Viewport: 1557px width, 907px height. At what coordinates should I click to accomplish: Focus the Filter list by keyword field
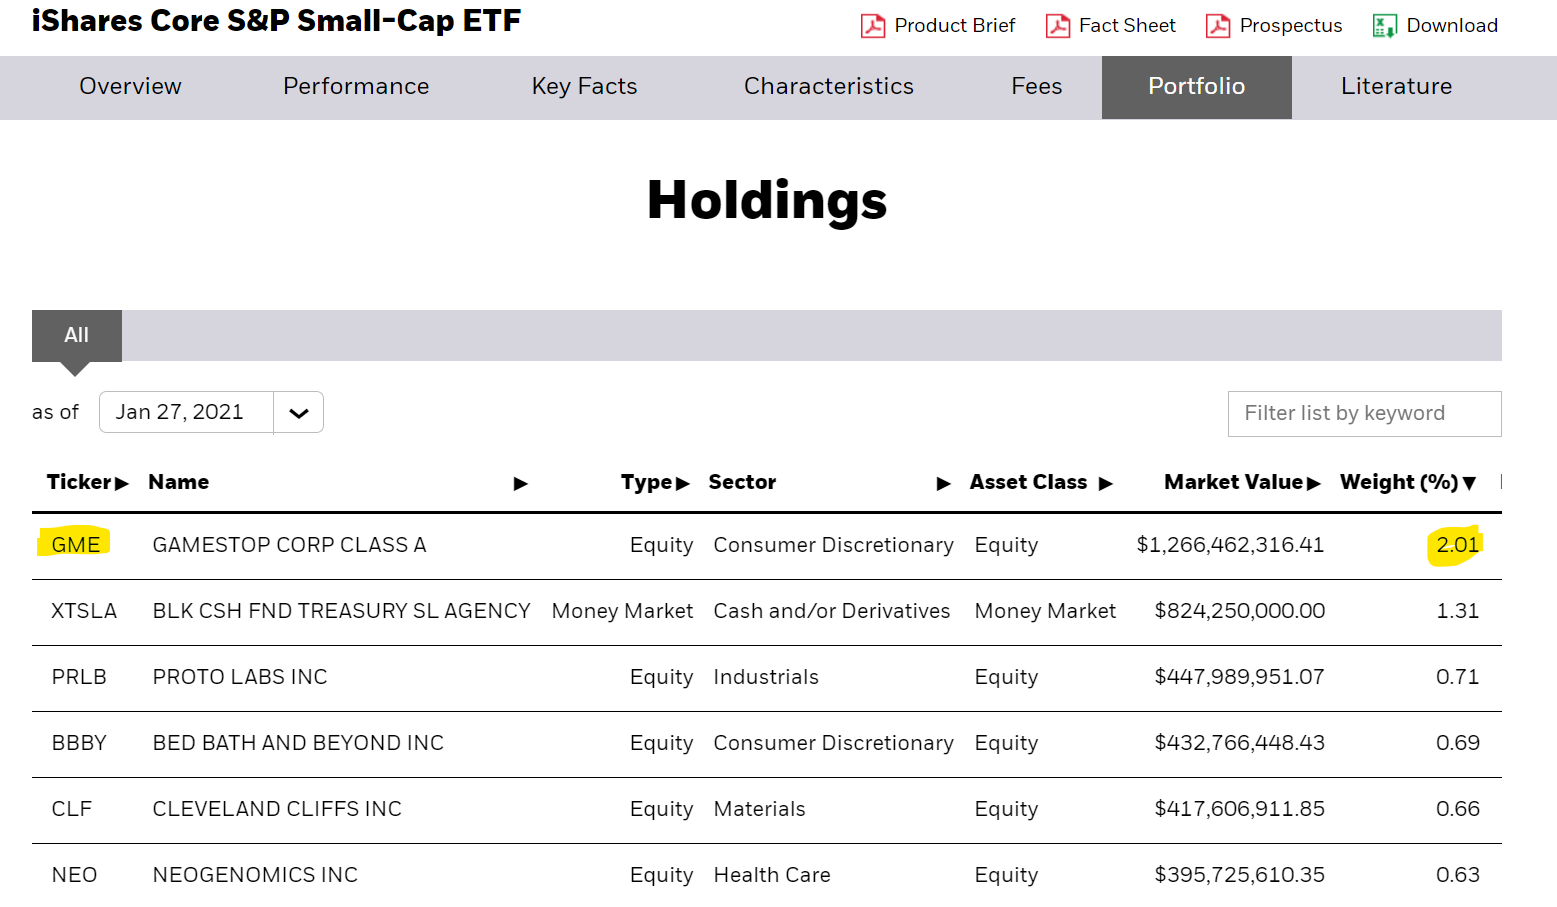(1364, 414)
